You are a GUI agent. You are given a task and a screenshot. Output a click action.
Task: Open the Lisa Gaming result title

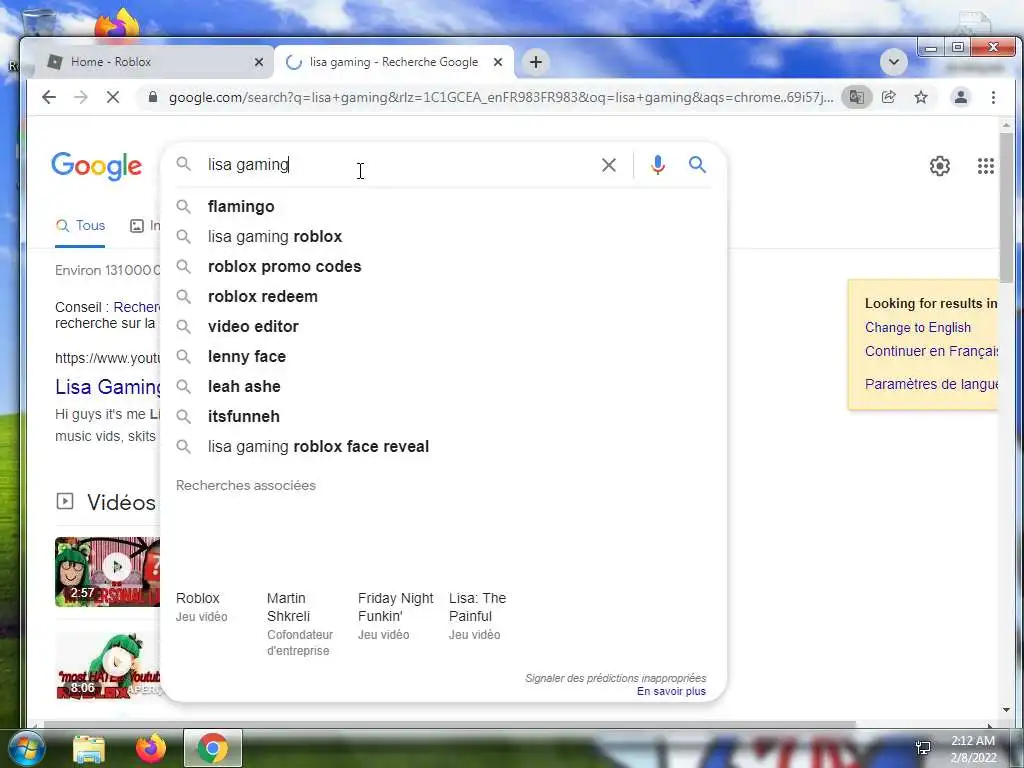(108, 387)
